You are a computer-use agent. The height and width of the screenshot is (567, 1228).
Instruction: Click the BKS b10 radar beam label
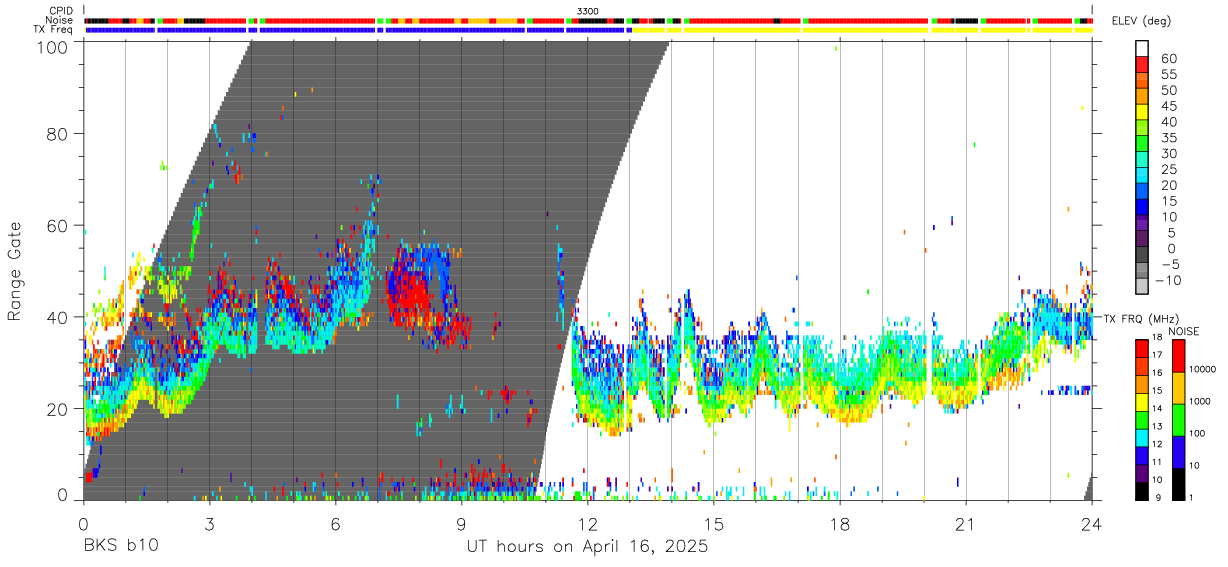pyautogui.click(x=120, y=547)
